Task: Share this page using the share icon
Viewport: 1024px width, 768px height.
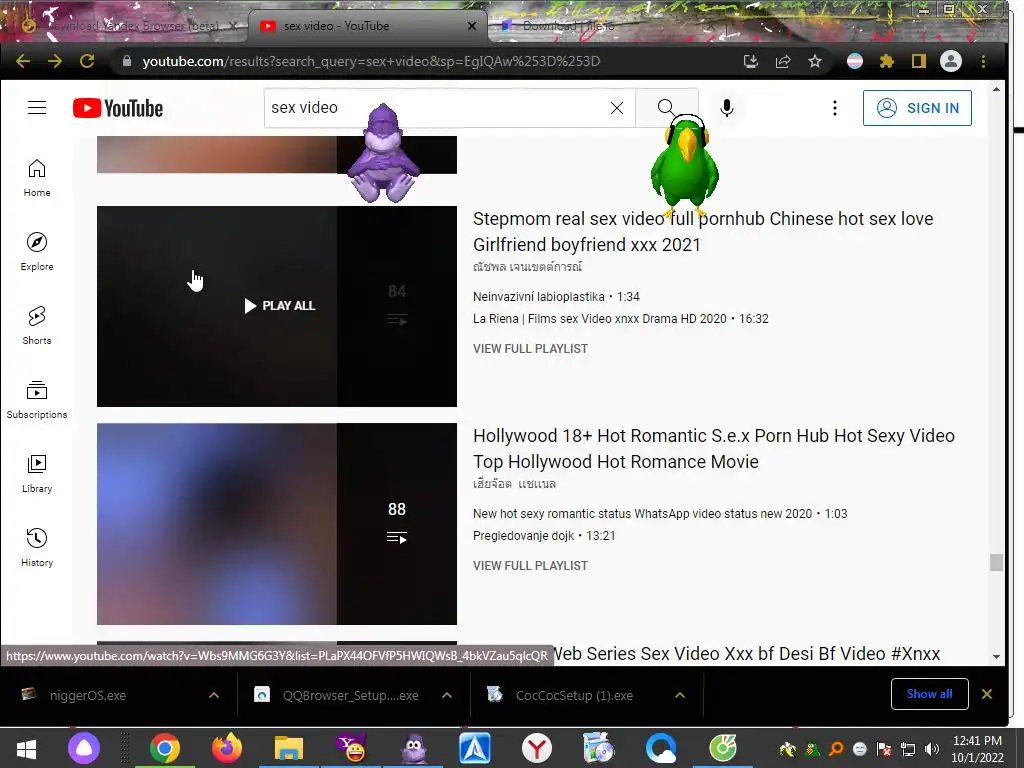Action: click(x=783, y=61)
